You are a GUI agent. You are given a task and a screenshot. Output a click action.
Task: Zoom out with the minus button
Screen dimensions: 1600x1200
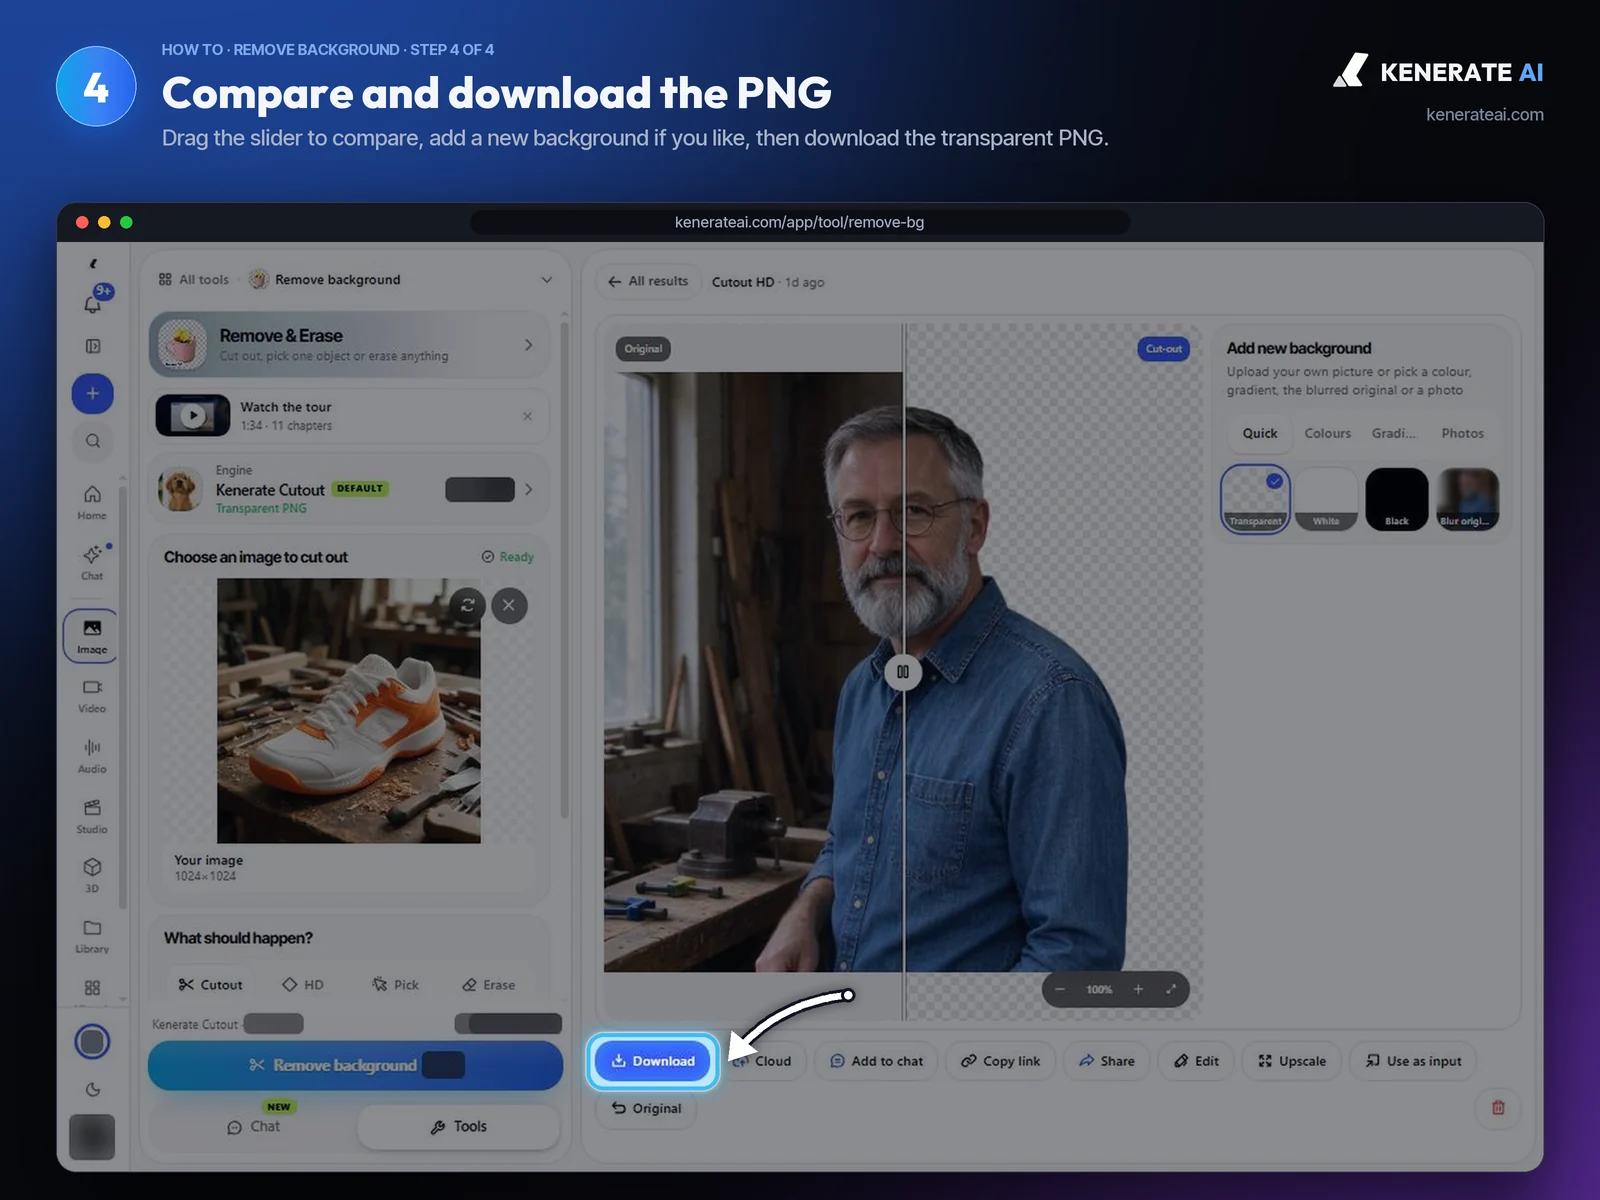[x=1060, y=989]
